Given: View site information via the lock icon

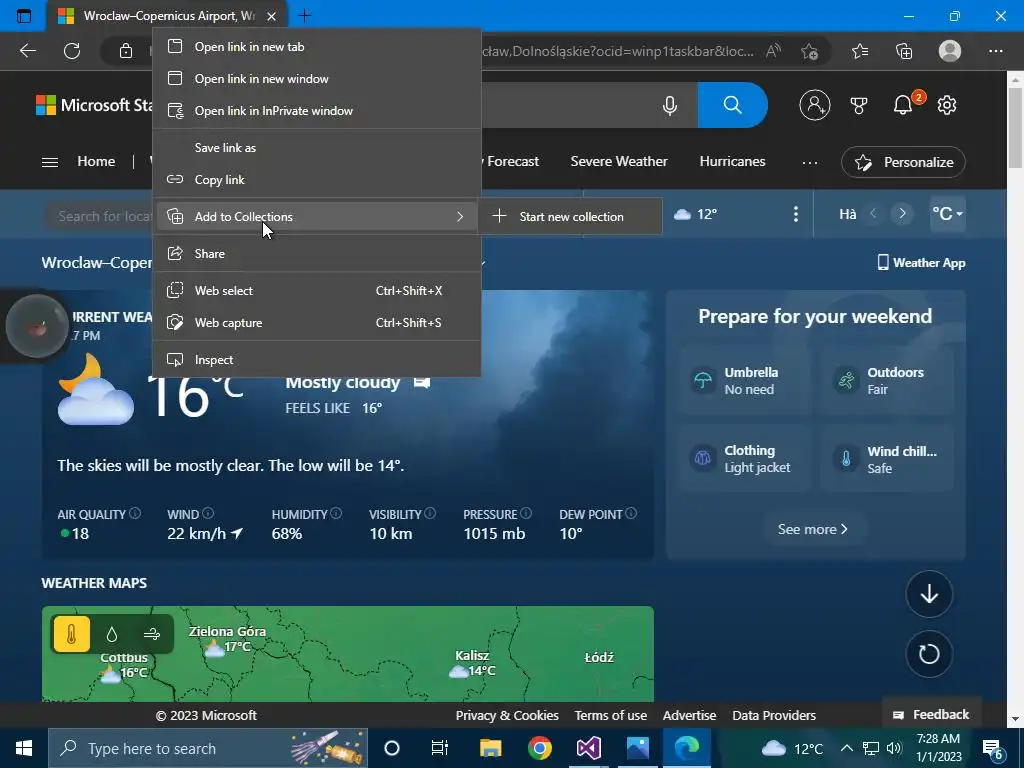Looking at the screenshot, I should 125,51.
